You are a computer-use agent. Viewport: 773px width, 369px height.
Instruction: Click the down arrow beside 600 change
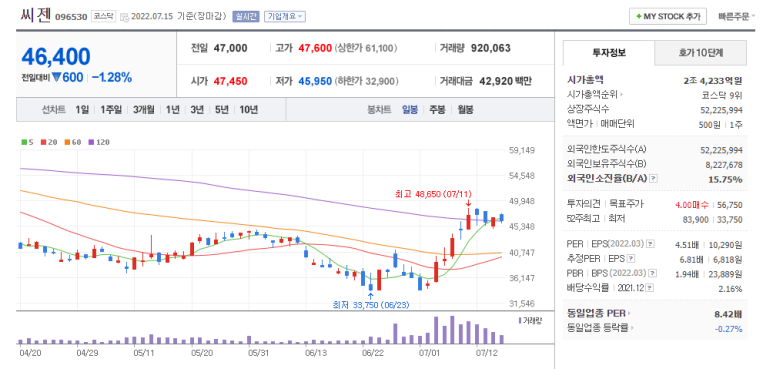pyautogui.click(x=56, y=78)
